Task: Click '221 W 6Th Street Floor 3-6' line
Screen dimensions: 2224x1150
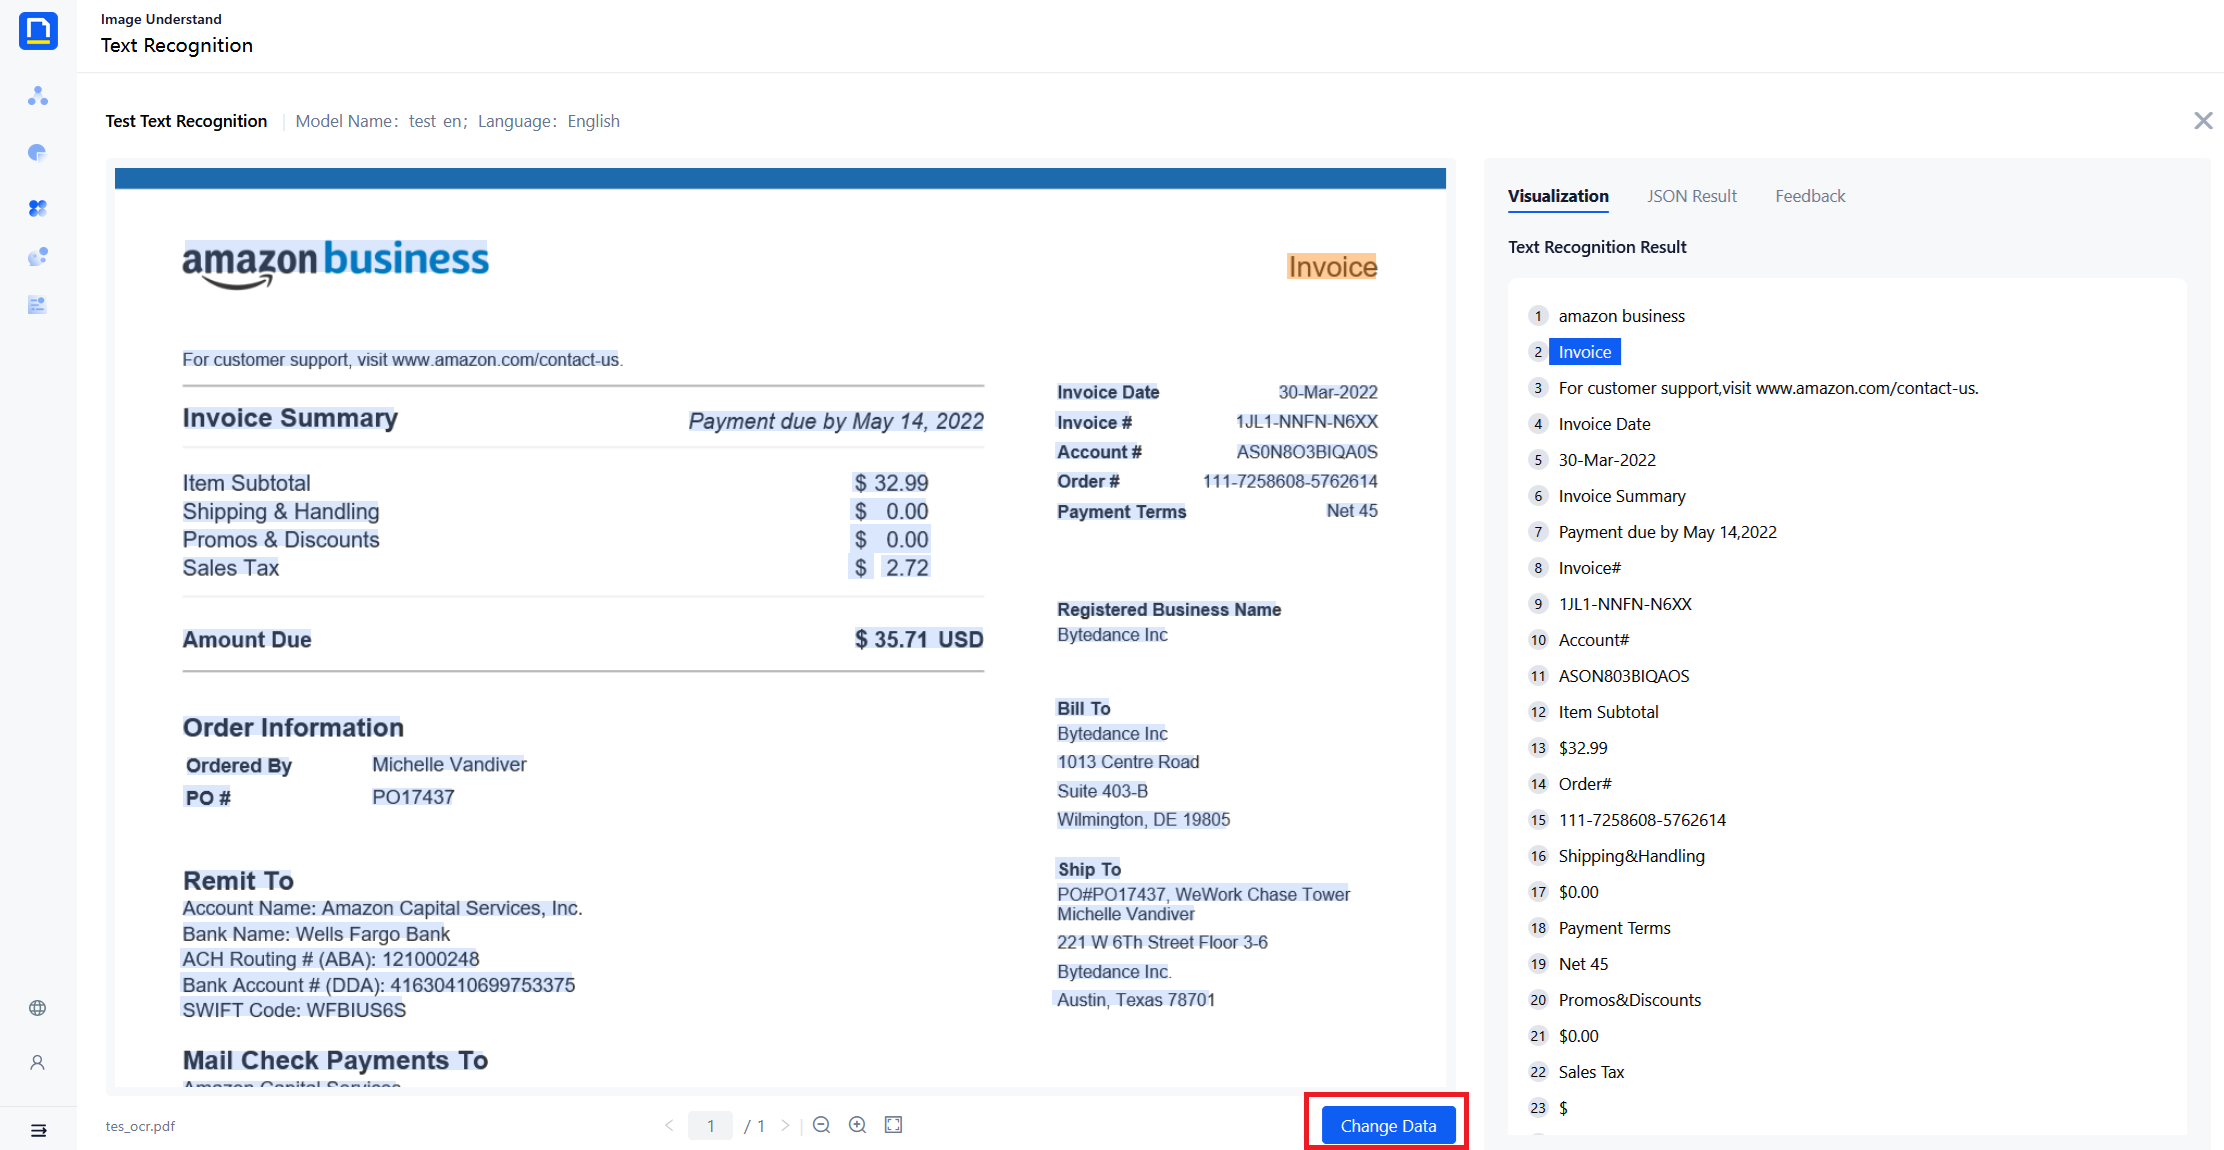Action: pos(1162,943)
